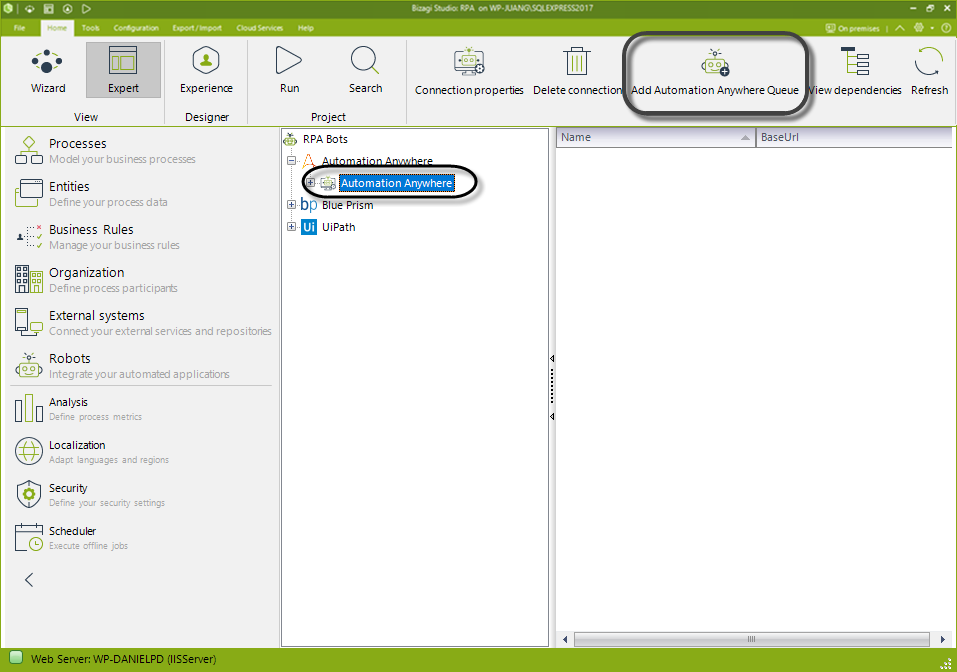
Task: Open Connection properties
Action: point(469,71)
